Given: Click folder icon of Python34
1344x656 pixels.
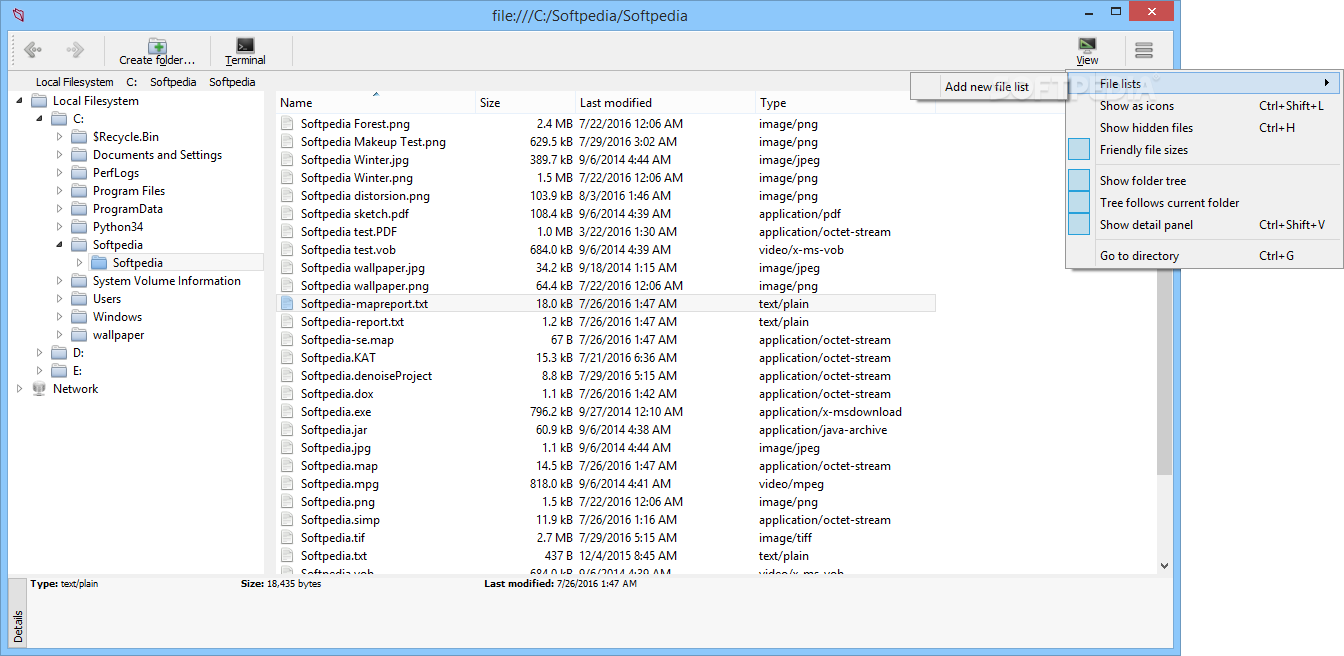Looking at the screenshot, I should pyautogui.click(x=79, y=227).
